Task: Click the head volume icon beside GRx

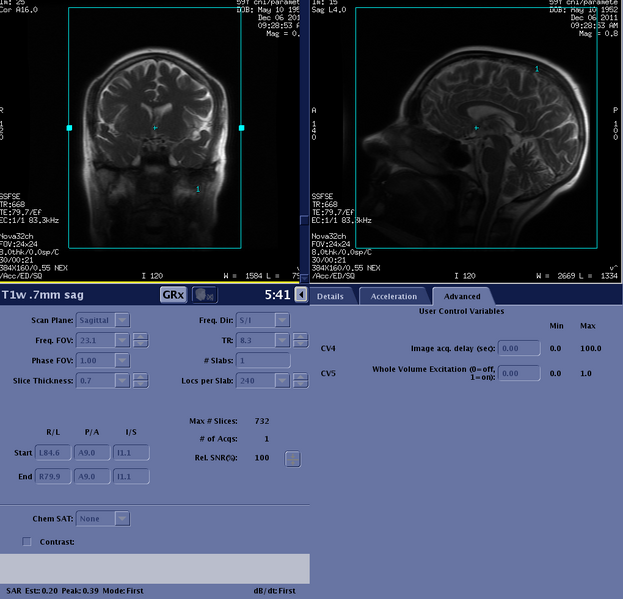Action: [x=205, y=295]
